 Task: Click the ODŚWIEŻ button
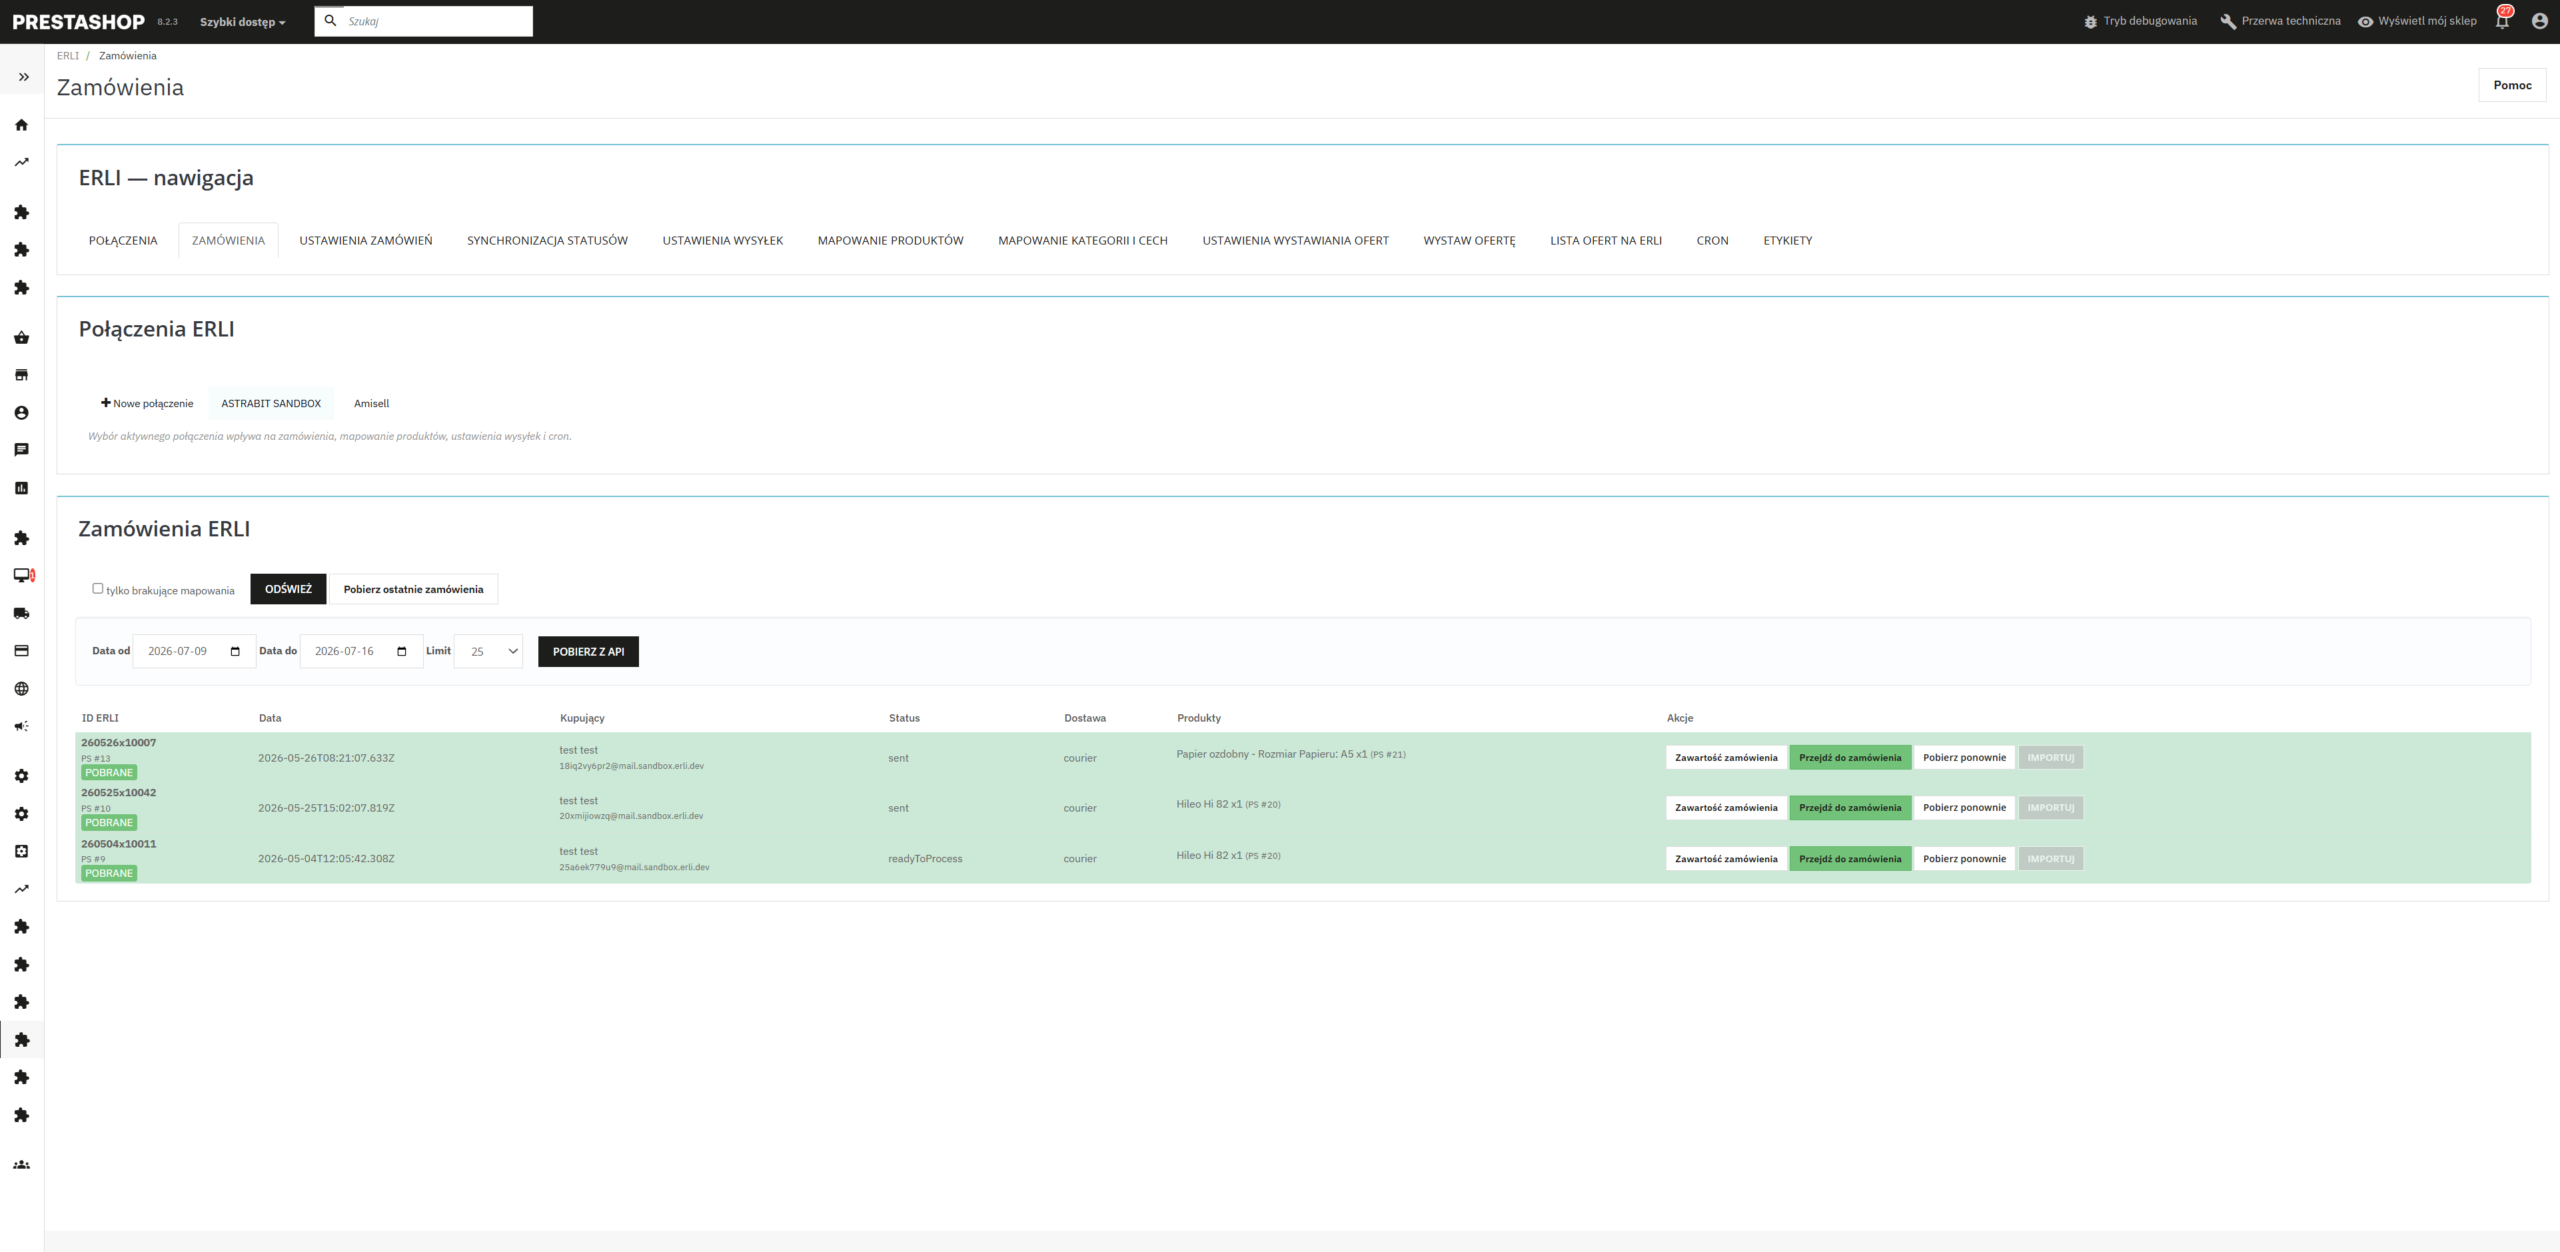pos(288,589)
